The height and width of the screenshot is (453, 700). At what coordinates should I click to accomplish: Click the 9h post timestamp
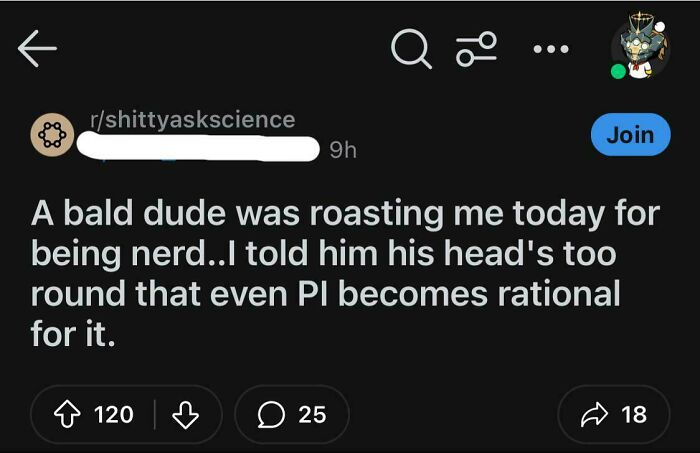[342, 151]
